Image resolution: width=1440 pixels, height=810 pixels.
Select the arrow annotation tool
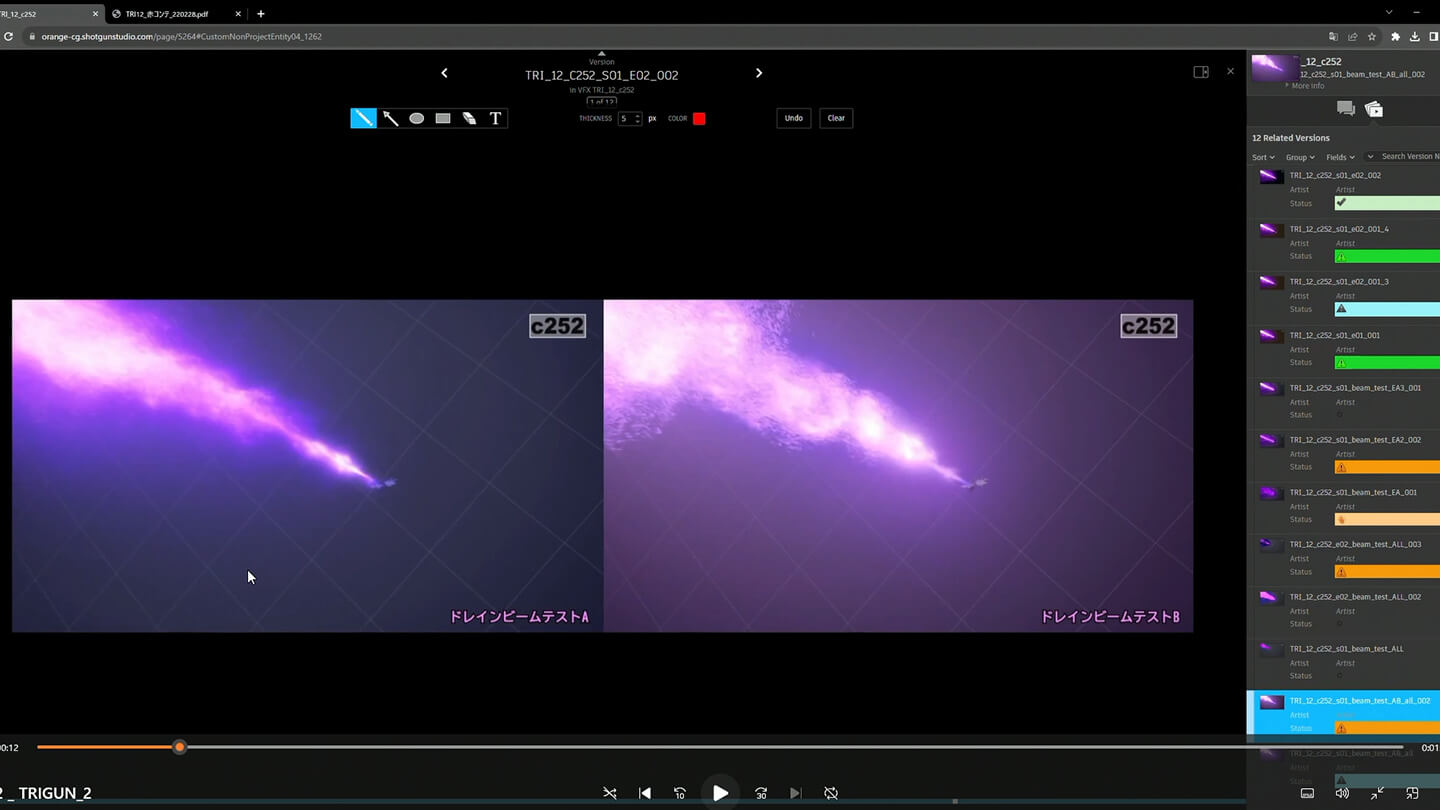click(390, 118)
